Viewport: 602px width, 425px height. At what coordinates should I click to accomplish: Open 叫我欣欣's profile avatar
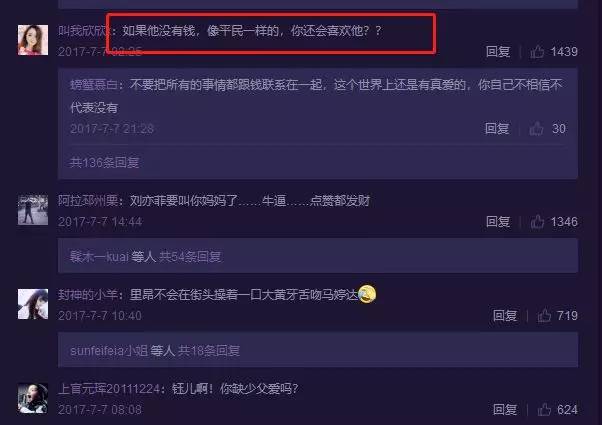coord(33,40)
